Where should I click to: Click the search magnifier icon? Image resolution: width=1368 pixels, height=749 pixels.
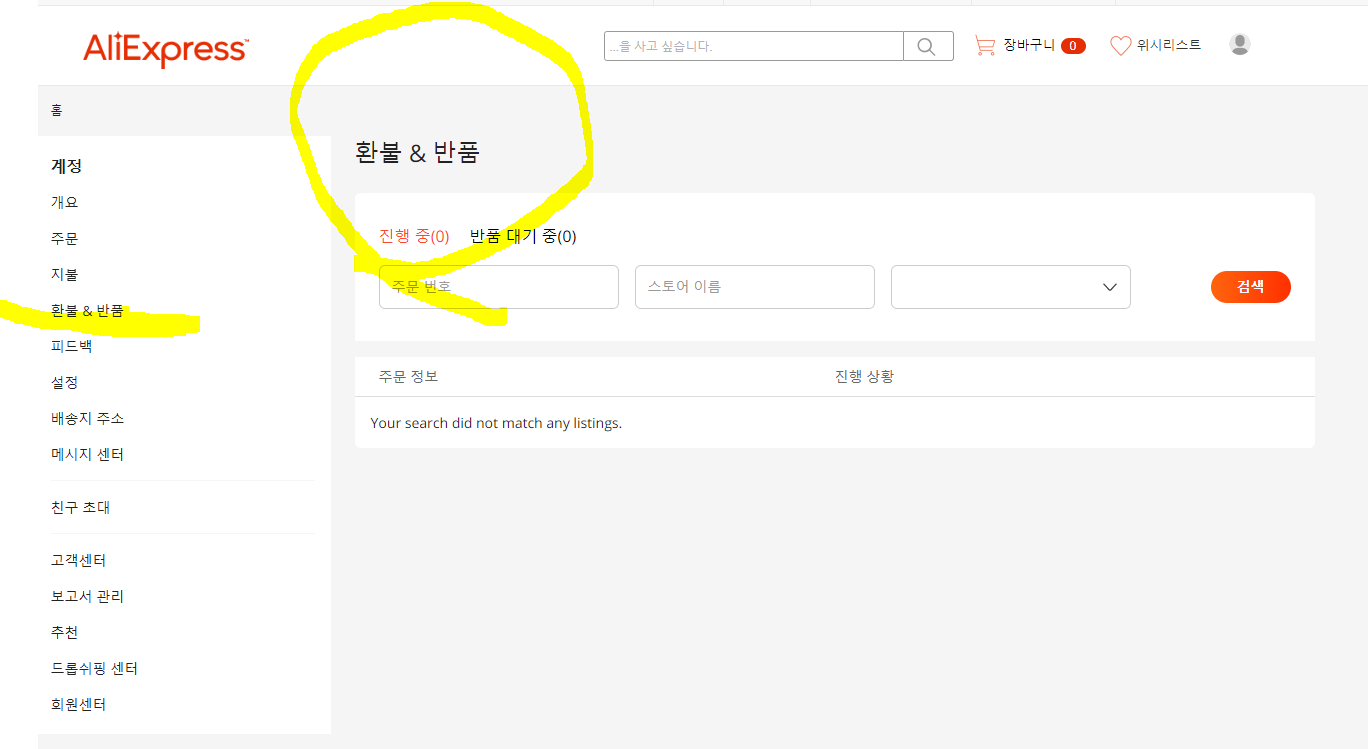click(x=926, y=45)
